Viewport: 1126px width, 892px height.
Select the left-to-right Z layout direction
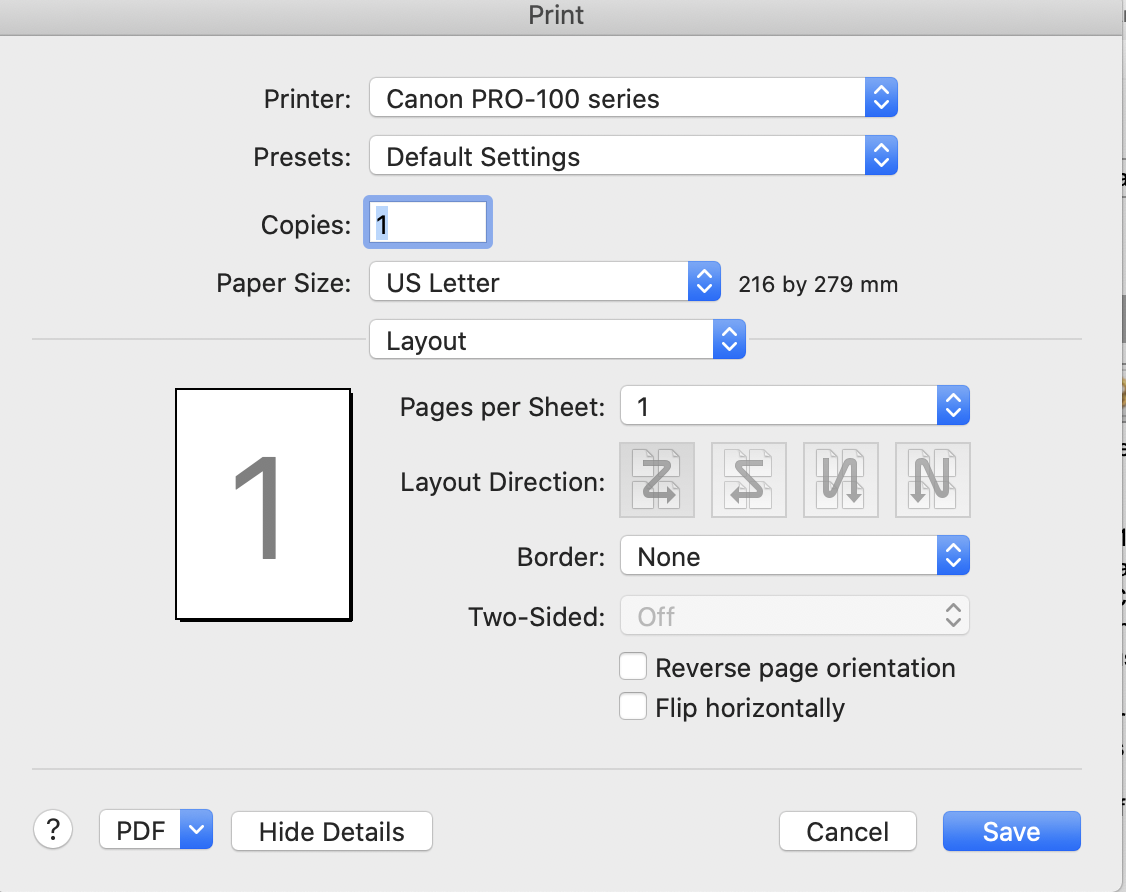click(x=657, y=480)
